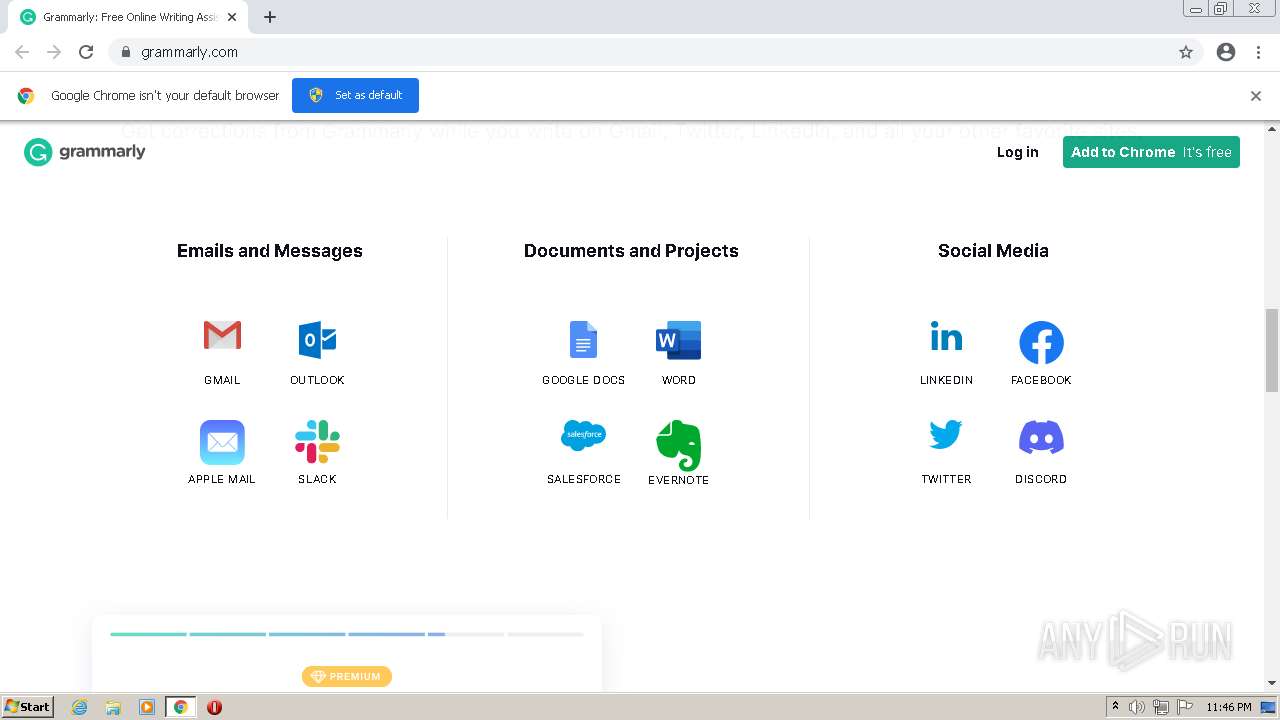Image resolution: width=1280 pixels, height=720 pixels.
Task: Click the action center flag icon
Action: (x=1185, y=707)
